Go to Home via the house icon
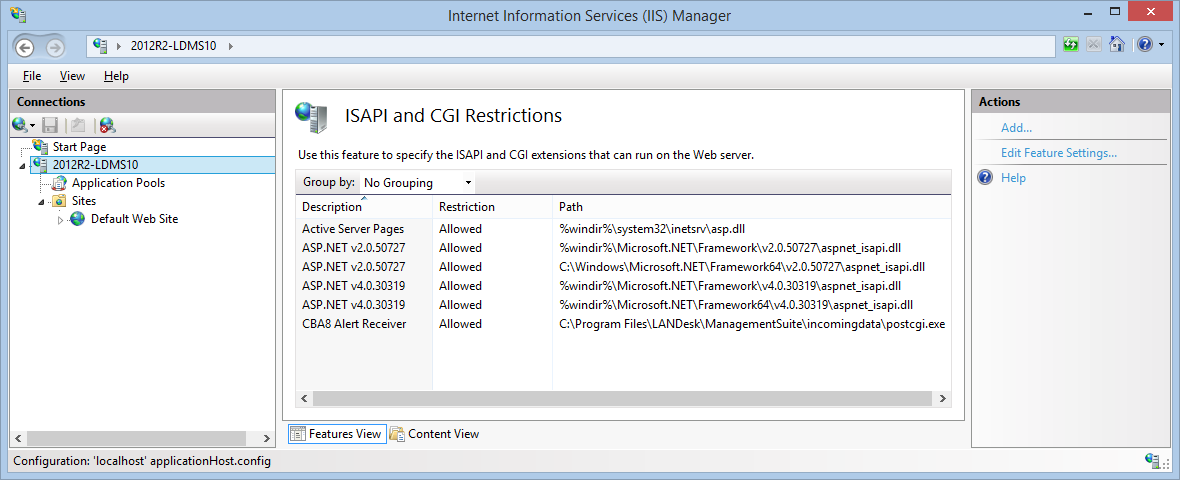Viewport: 1180px width, 480px height. [1117, 45]
